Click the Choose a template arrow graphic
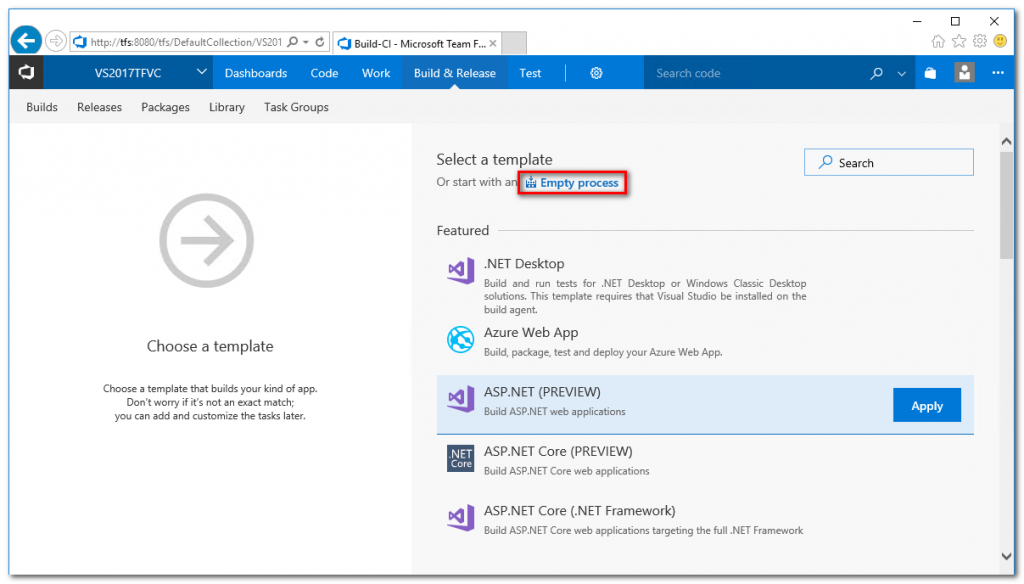 click(x=206, y=240)
